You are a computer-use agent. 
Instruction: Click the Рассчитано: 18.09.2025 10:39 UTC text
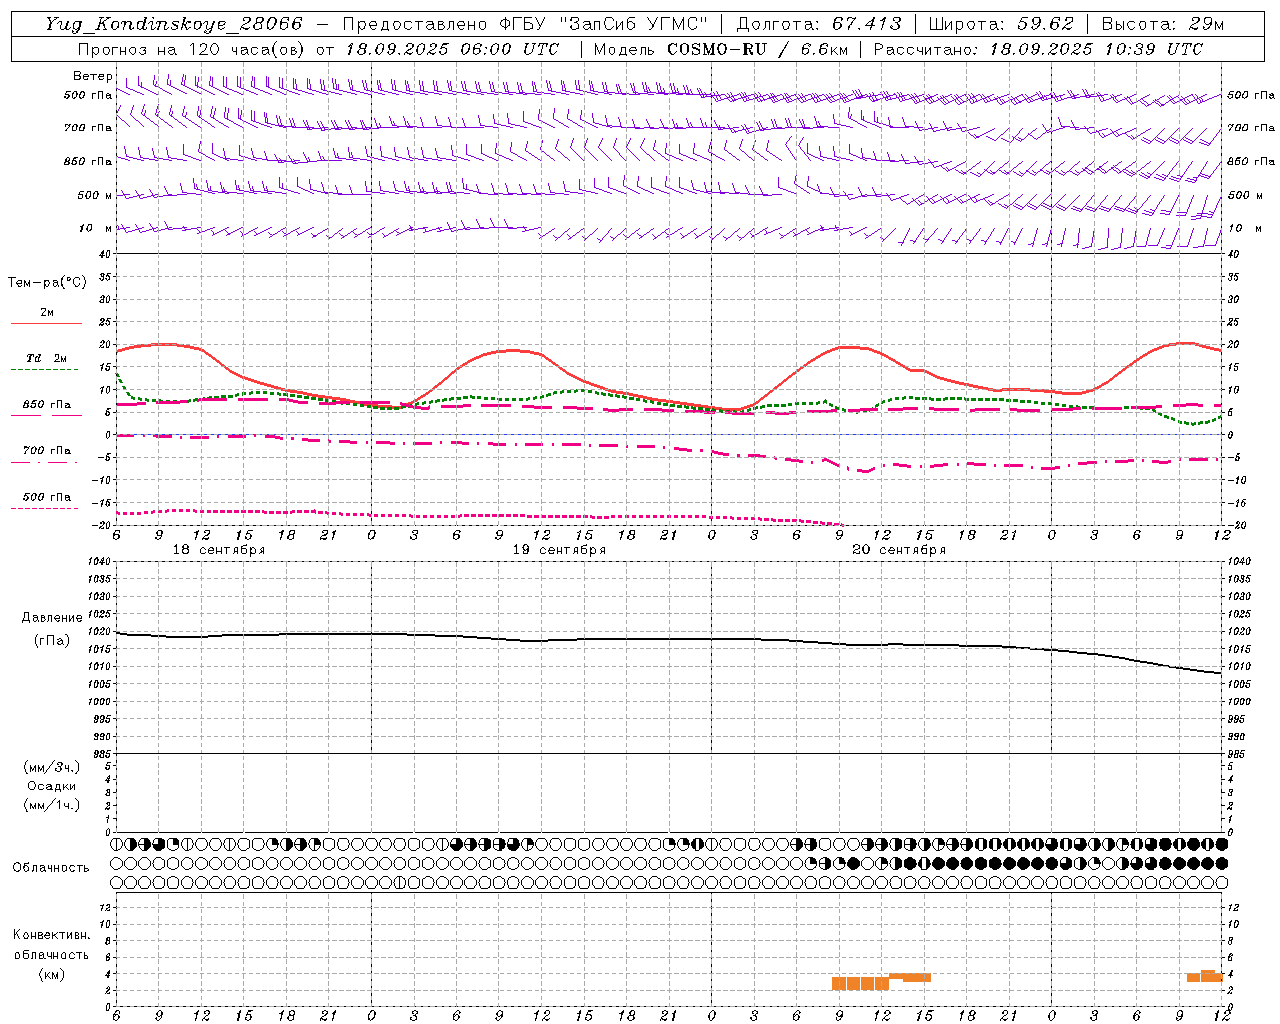(1038, 49)
